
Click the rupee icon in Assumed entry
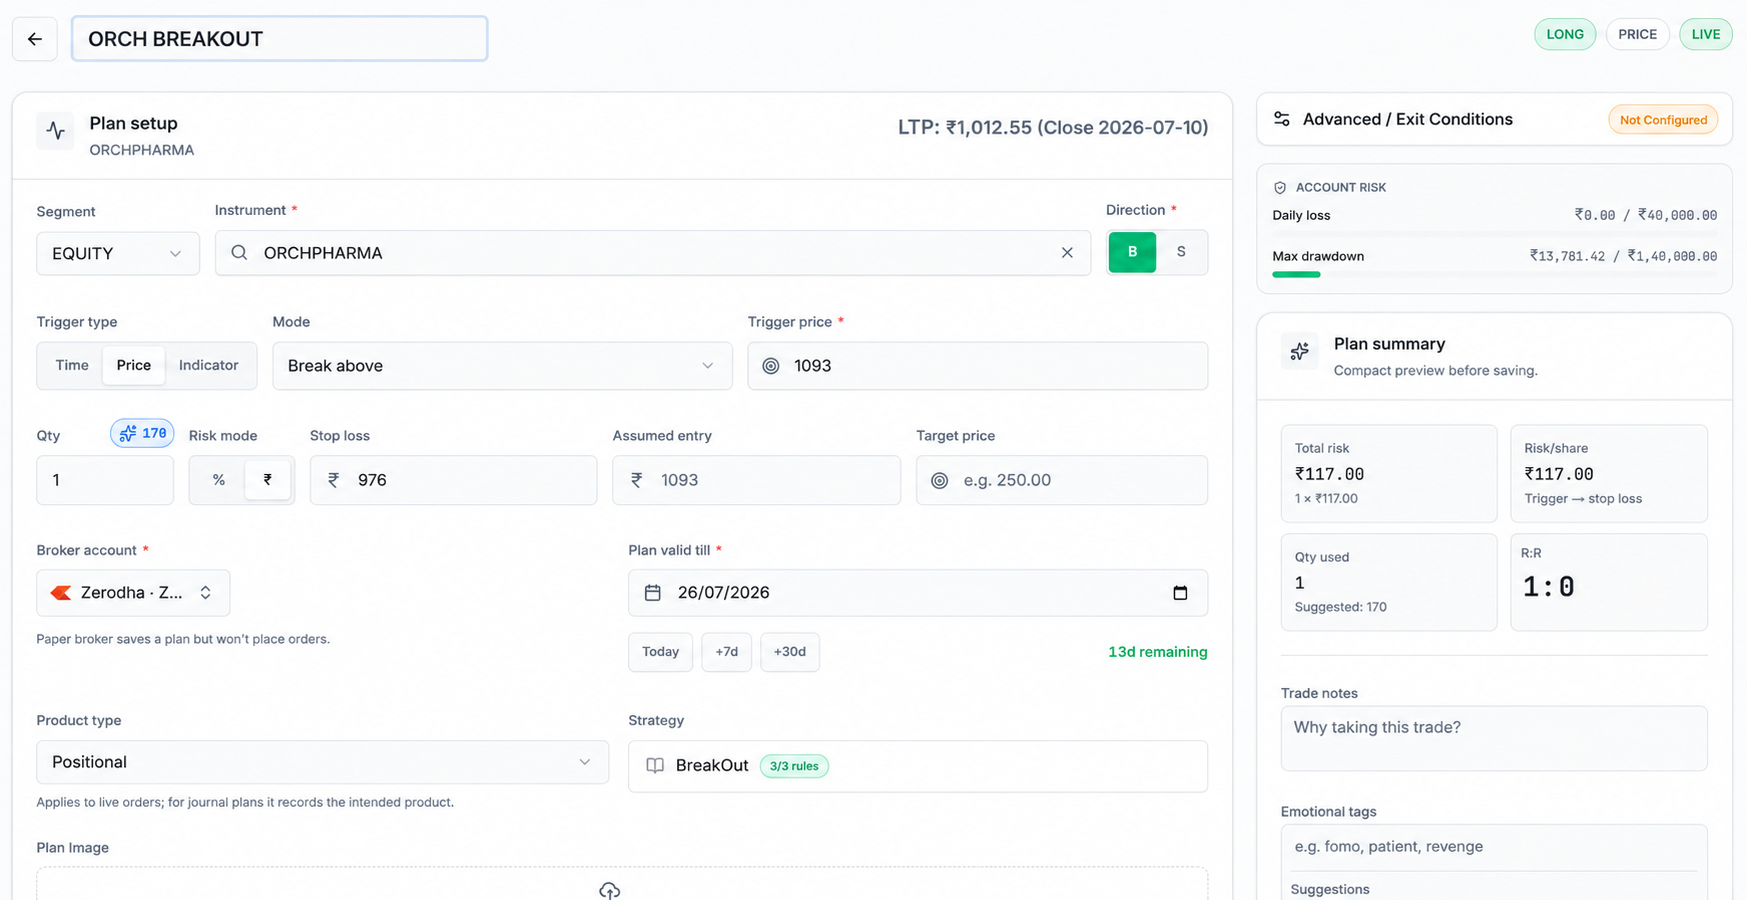(x=637, y=480)
